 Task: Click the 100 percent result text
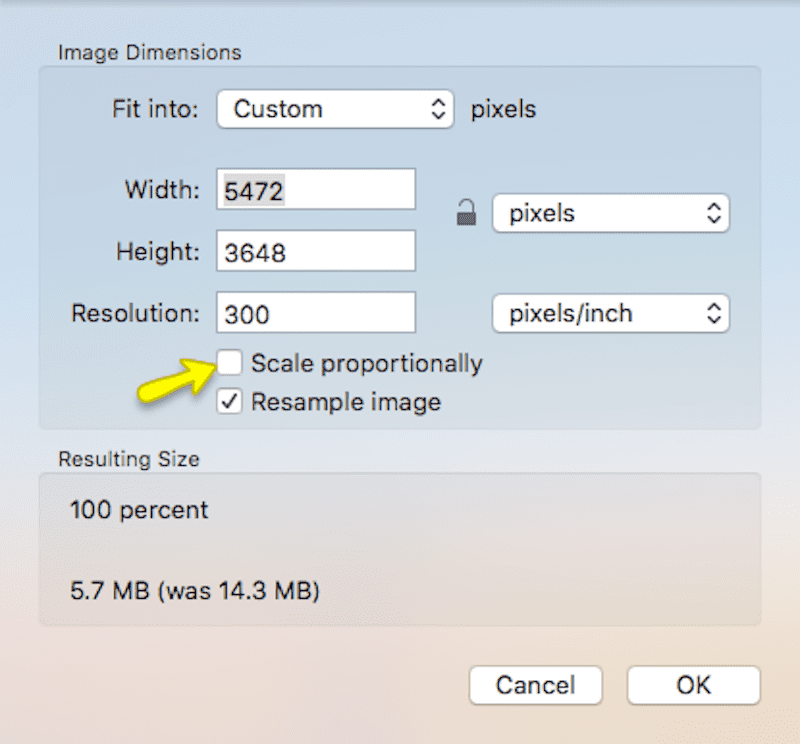point(139,510)
